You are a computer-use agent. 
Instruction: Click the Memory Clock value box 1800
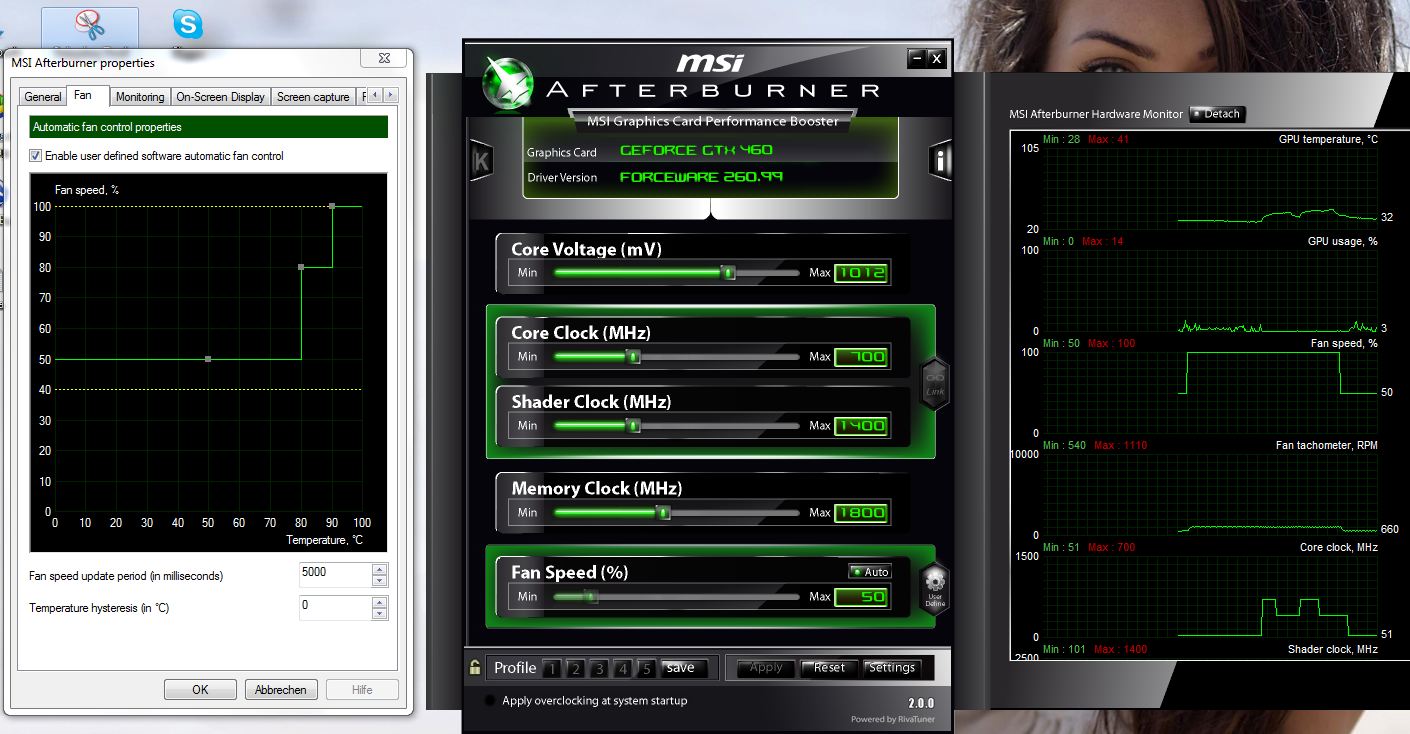pyautogui.click(x=861, y=513)
